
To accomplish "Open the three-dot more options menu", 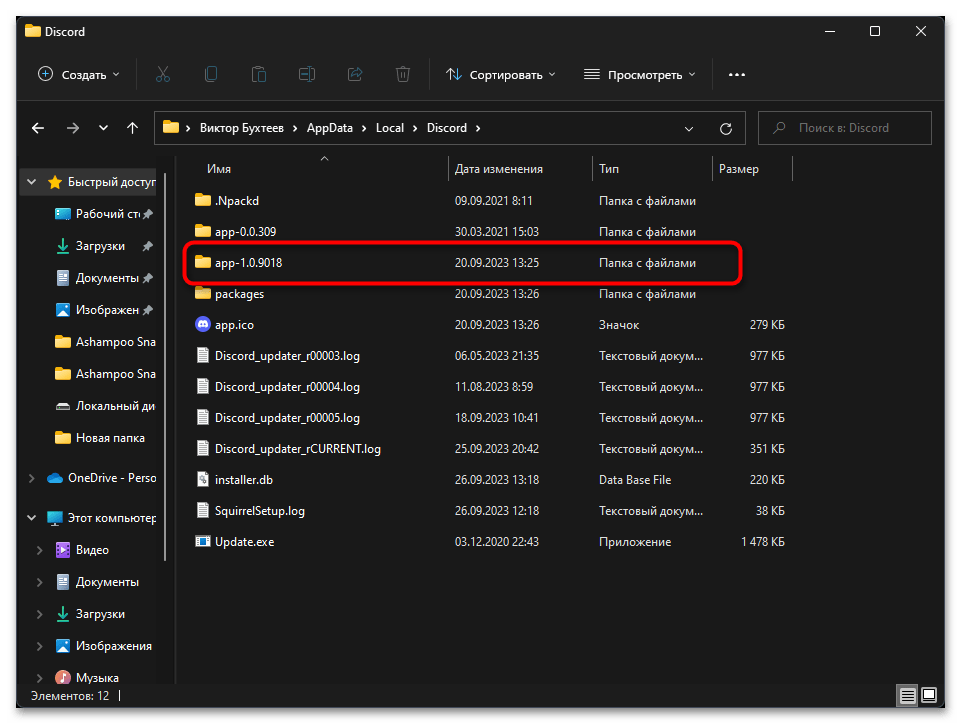I will [737, 74].
